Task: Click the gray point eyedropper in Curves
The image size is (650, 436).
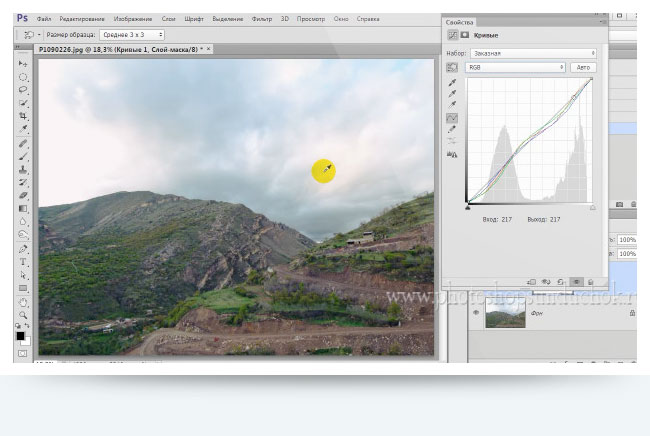Action: pyautogui.click(x=452, y=94)
